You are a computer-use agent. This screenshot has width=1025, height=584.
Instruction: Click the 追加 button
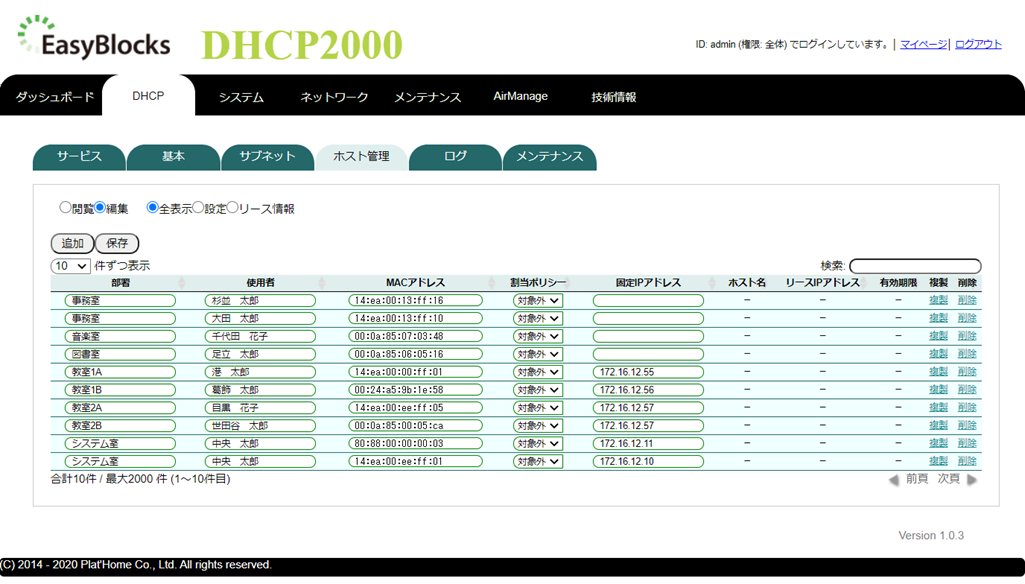point(73,243)
